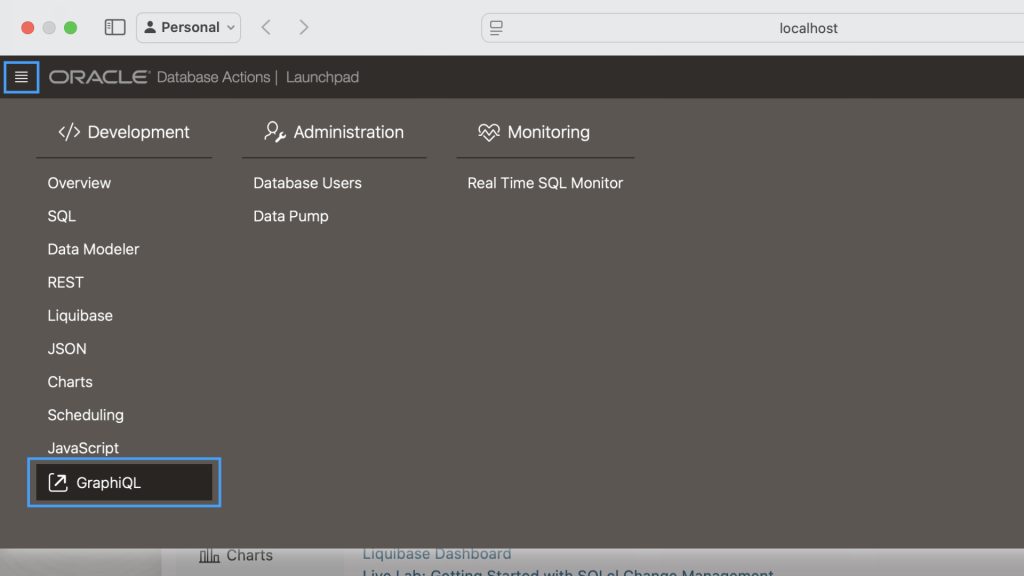Click the Charts bar-graph icon at bottom

click(209, 556)
